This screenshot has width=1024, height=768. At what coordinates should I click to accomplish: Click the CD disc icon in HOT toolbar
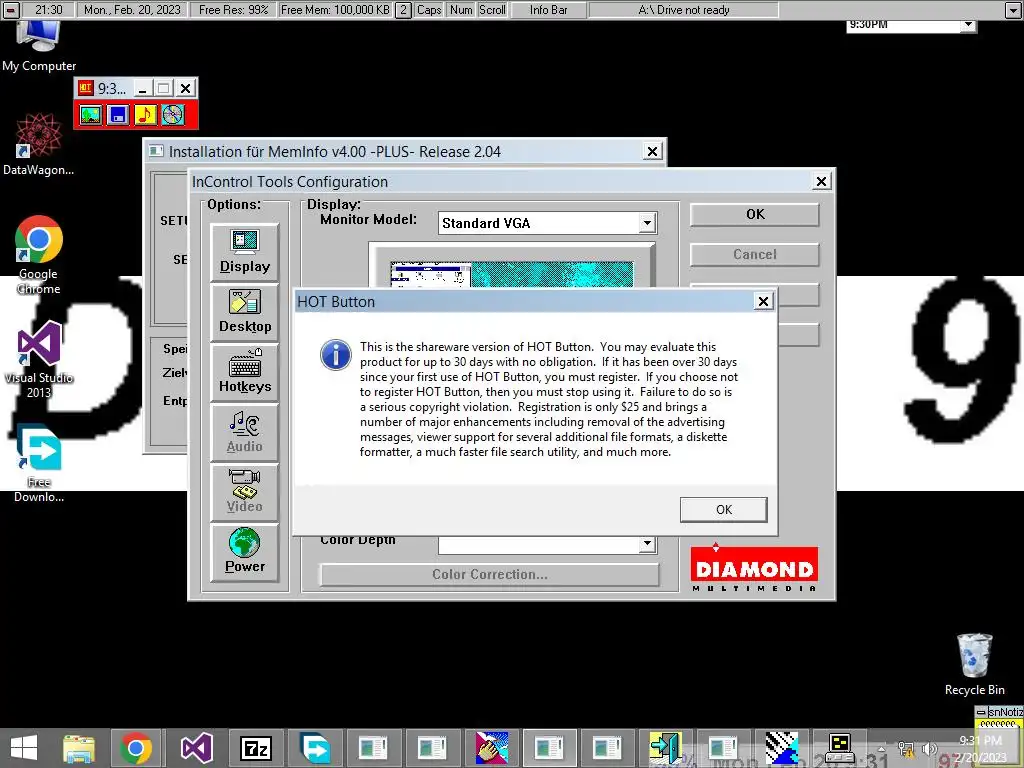coord(173,115)
